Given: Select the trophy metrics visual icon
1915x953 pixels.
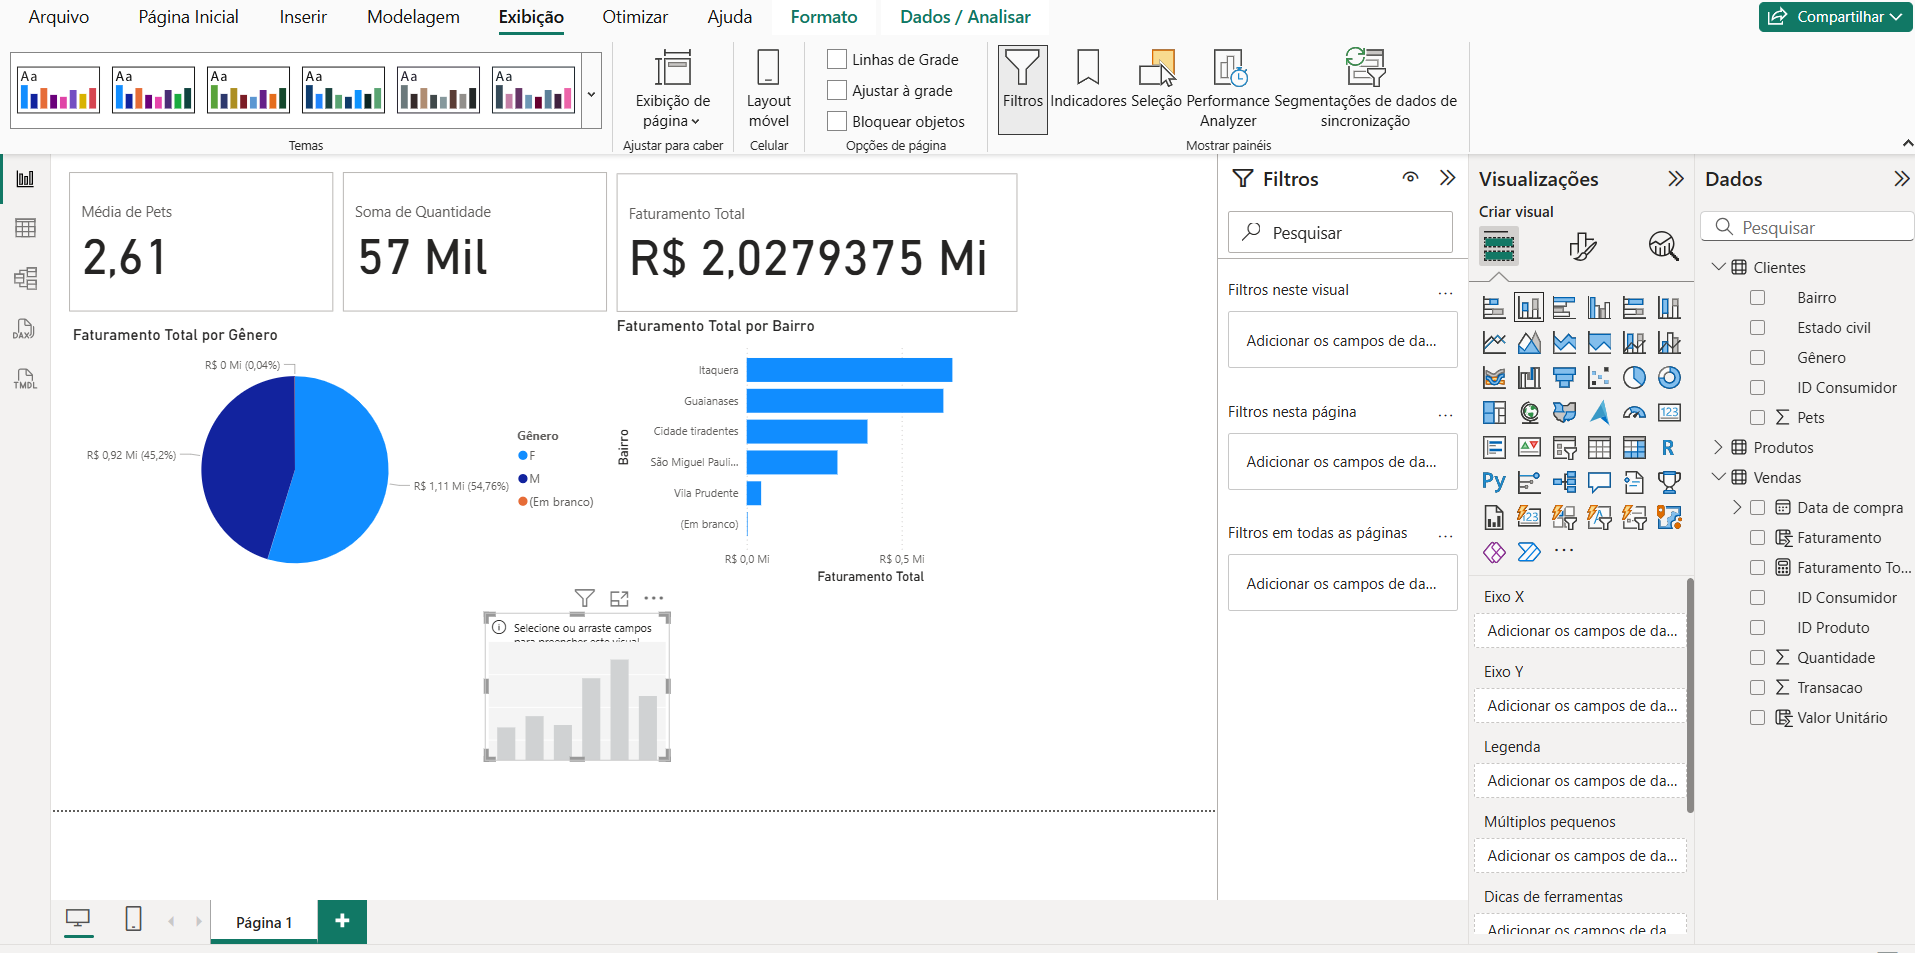Looking at the screenshot, I should click(1669, 483).
